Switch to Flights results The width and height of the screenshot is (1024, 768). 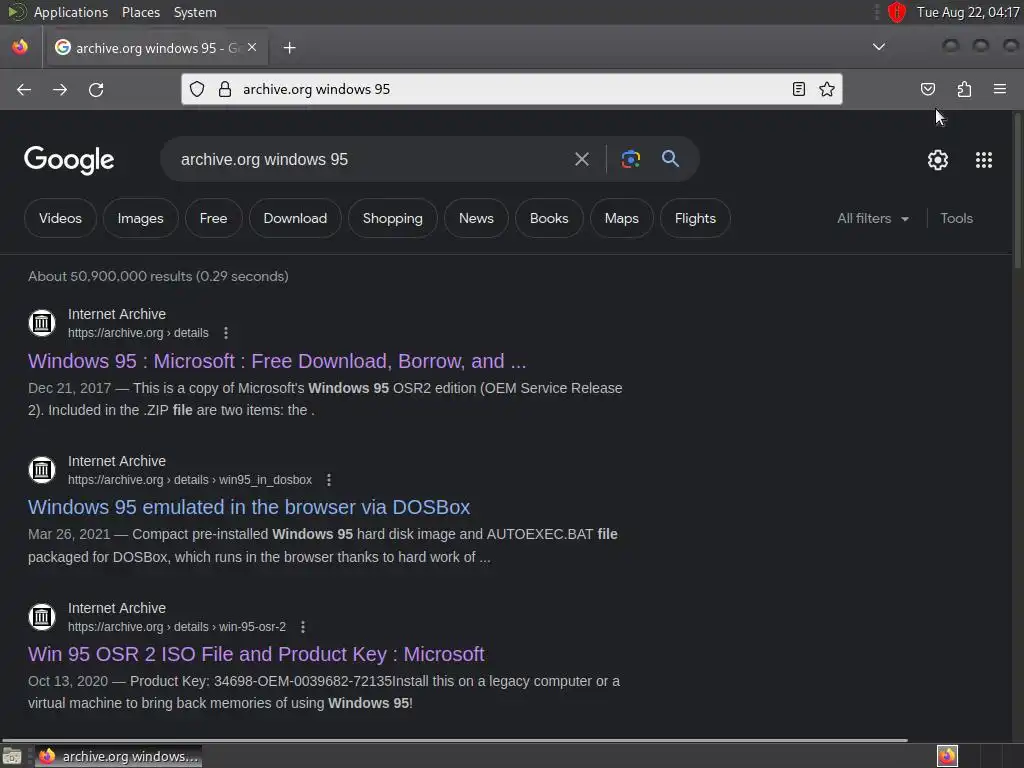695,218
